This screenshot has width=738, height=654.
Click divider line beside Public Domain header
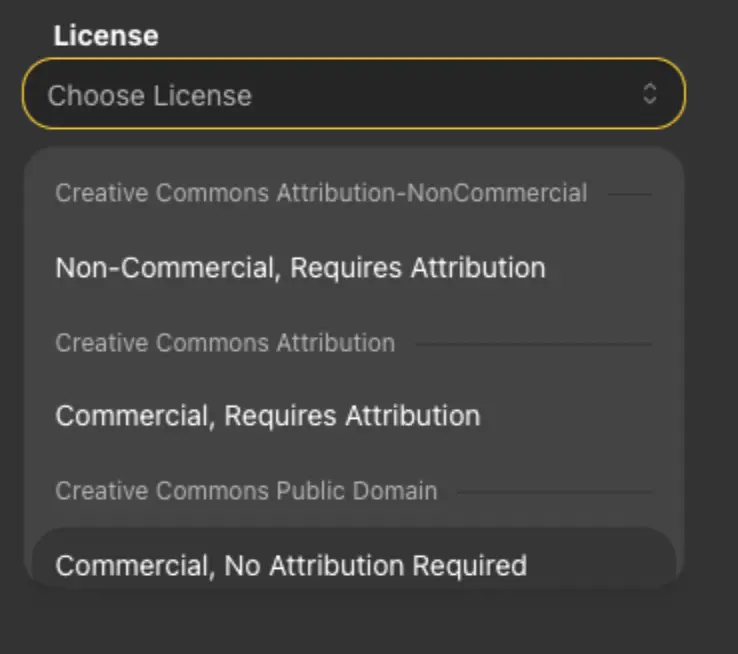click(554, 492)
